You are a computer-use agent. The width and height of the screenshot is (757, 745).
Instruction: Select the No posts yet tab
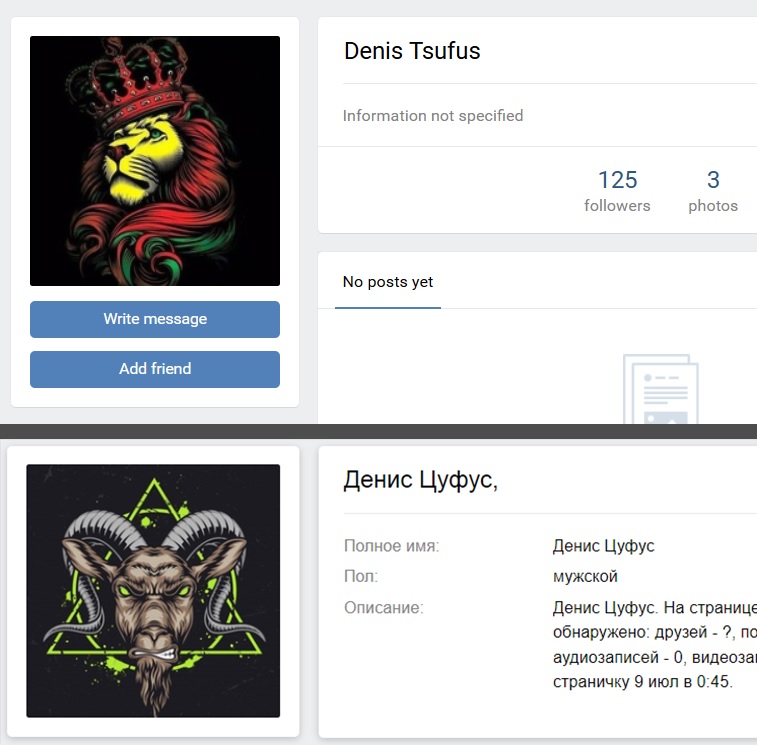pyautogui.click(x=388, y=282)
